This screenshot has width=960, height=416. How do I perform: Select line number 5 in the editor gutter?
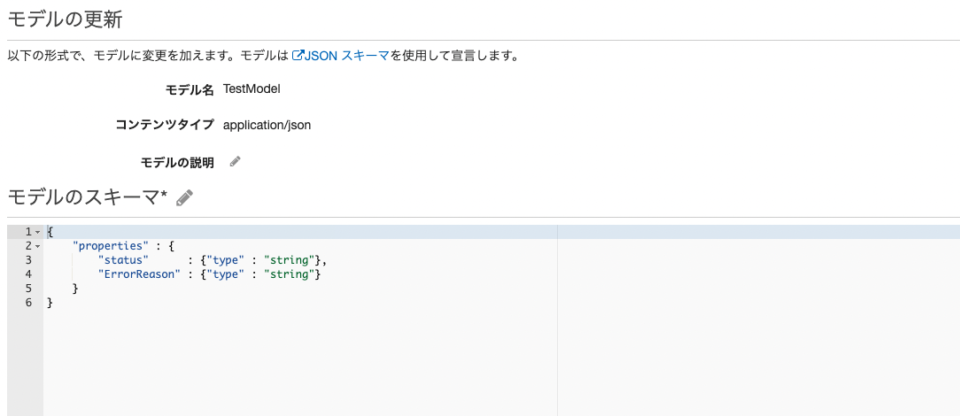(28, 288)
